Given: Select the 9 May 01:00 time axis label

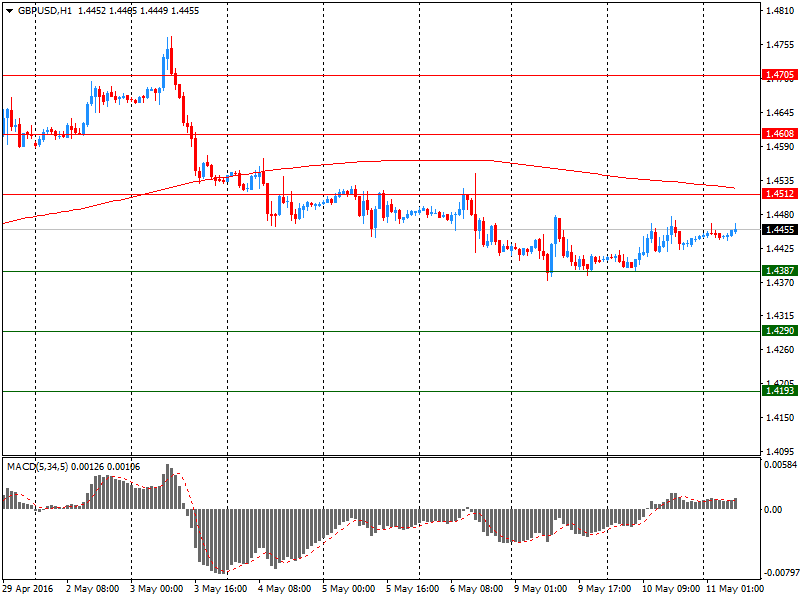Looking at the screenshot, I should (541, 589).
